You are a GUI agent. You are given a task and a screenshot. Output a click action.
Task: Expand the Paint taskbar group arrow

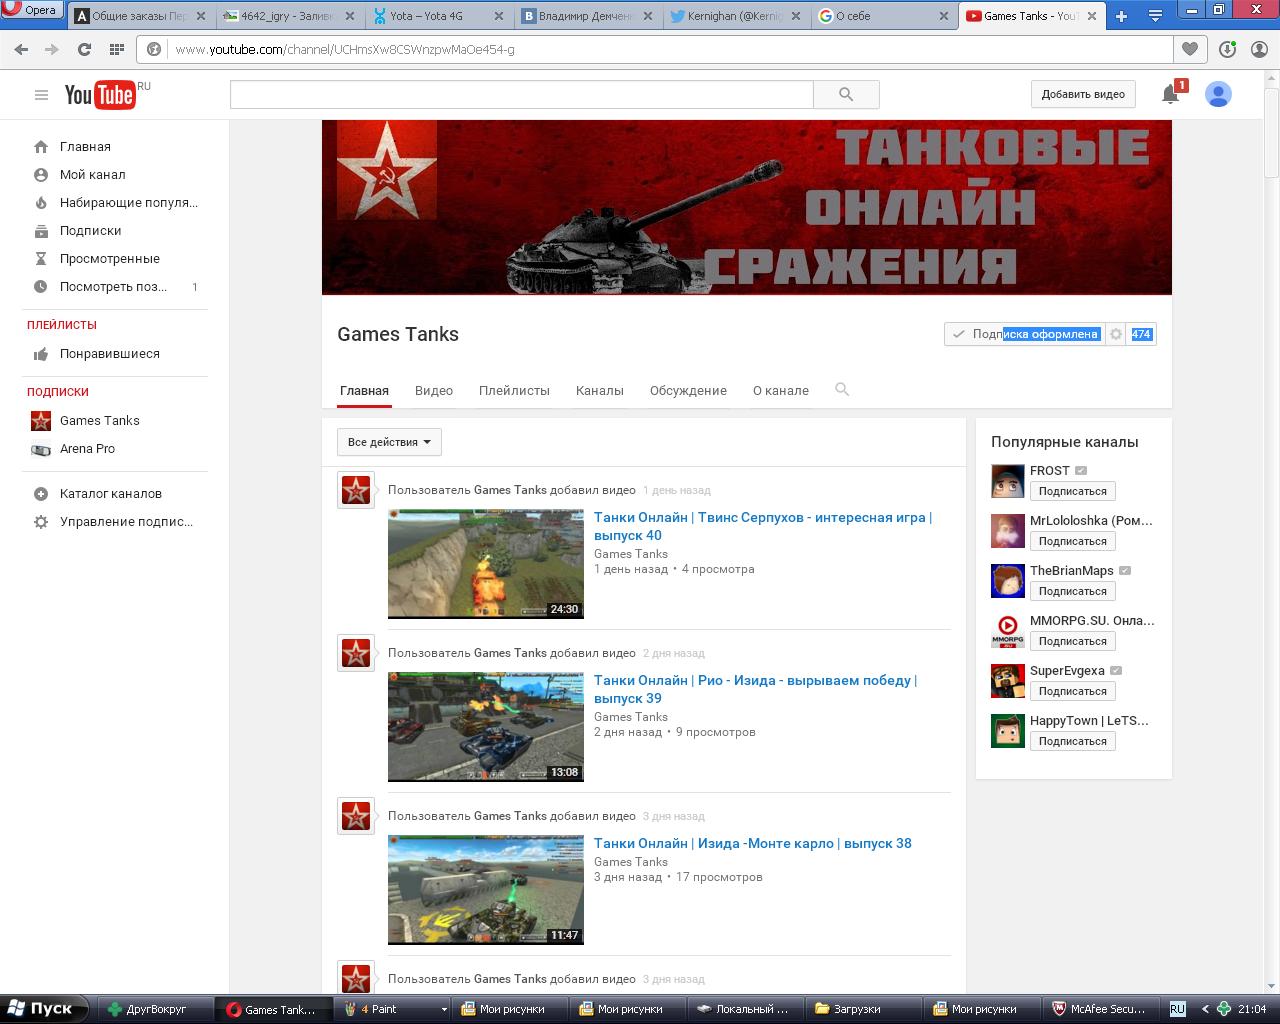click(x=444, y=1010)
